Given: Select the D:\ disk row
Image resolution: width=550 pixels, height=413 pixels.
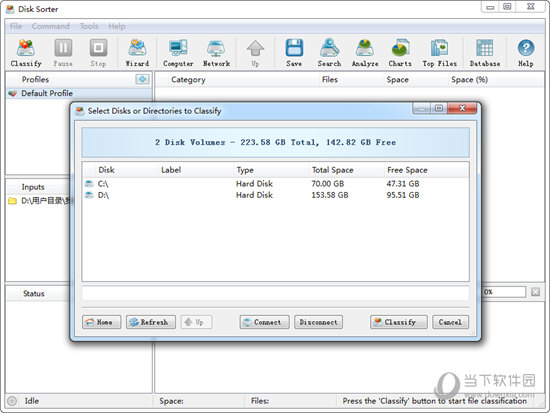Looking at the screenshot, I should (x=275, y=195).
